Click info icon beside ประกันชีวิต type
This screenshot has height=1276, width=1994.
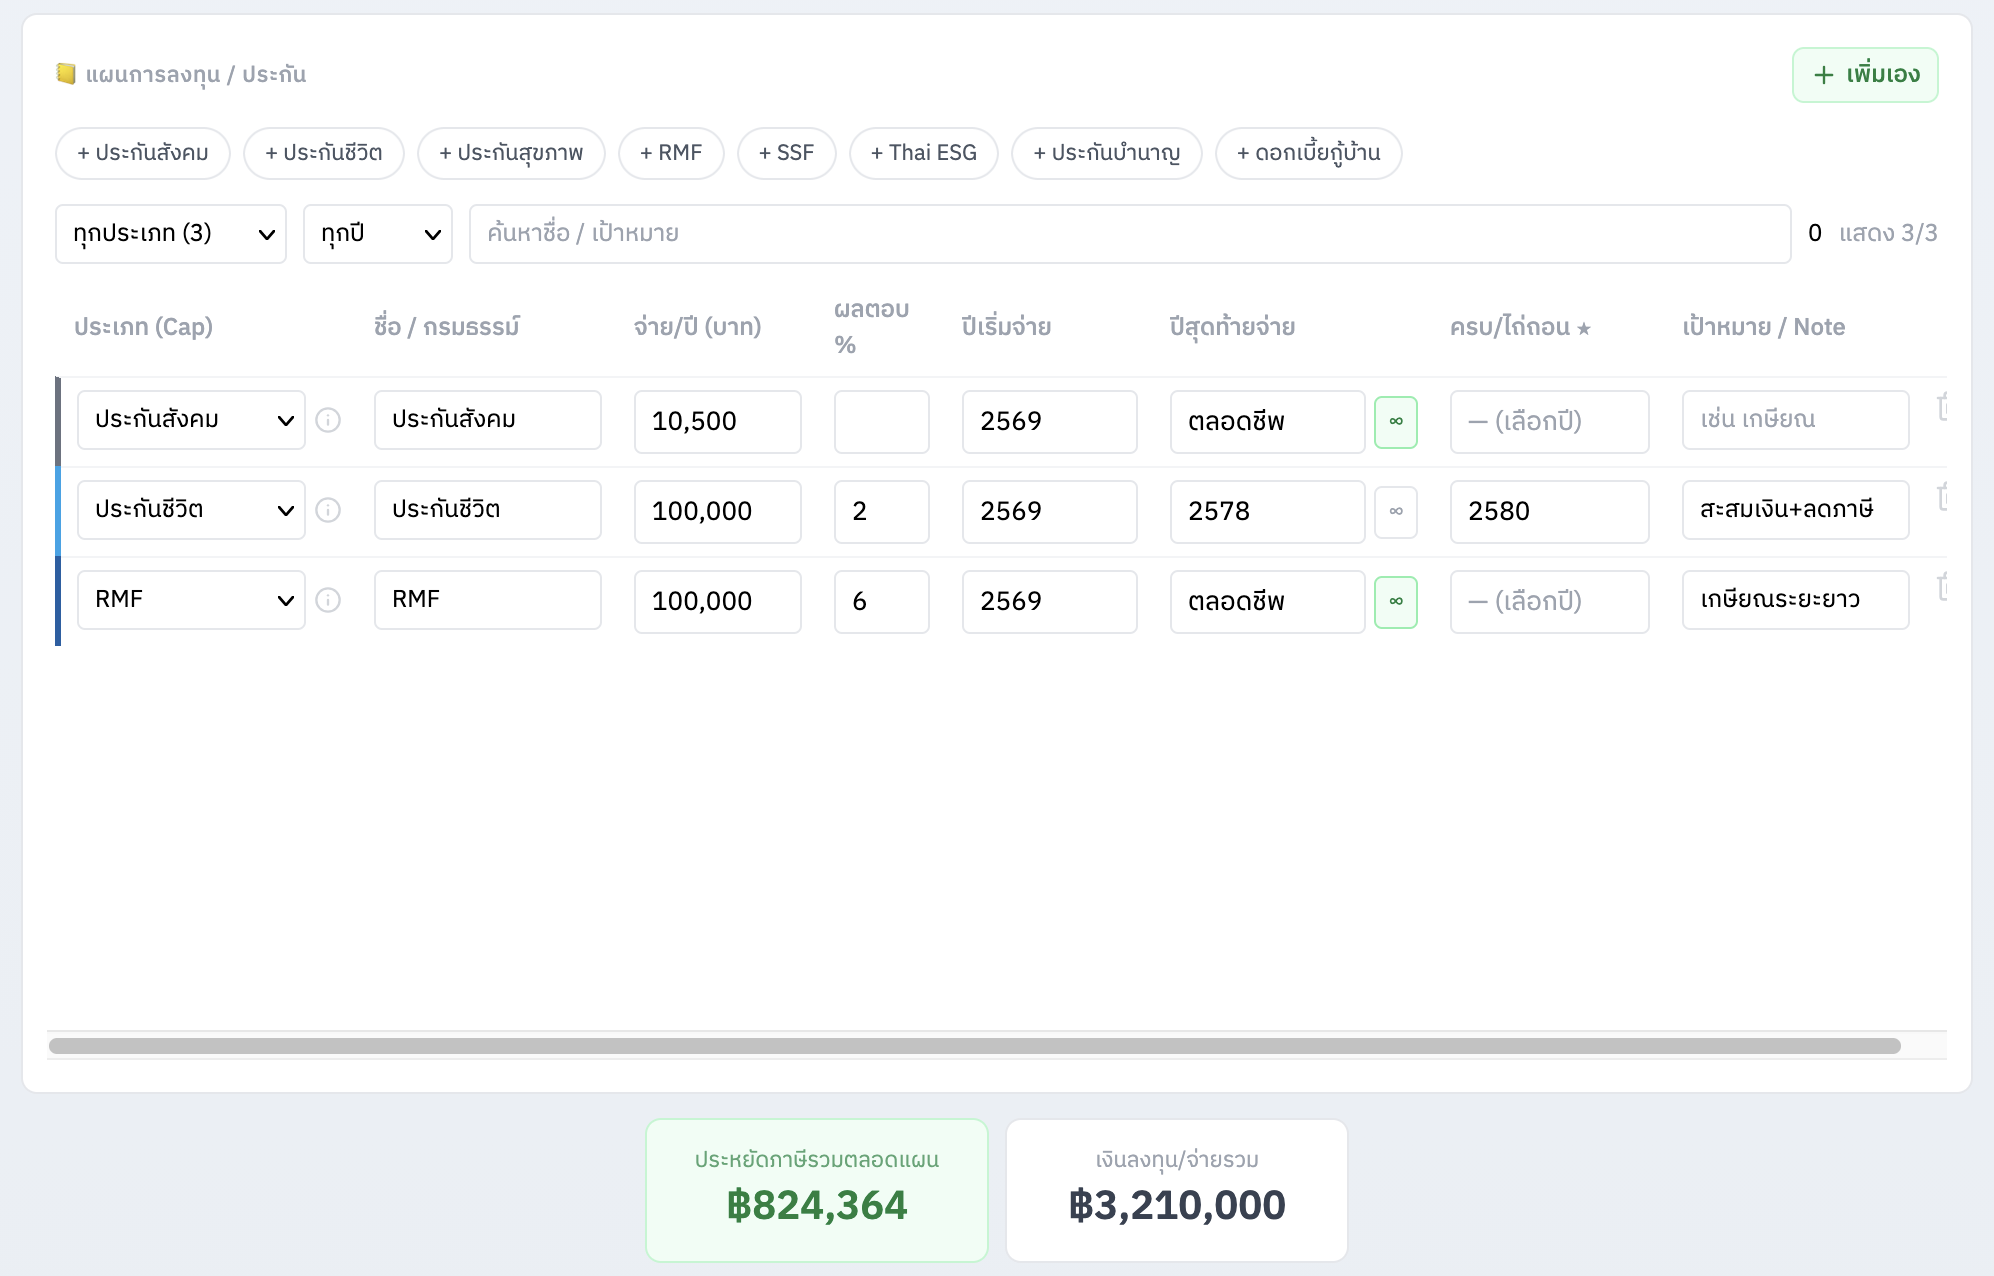328,510
